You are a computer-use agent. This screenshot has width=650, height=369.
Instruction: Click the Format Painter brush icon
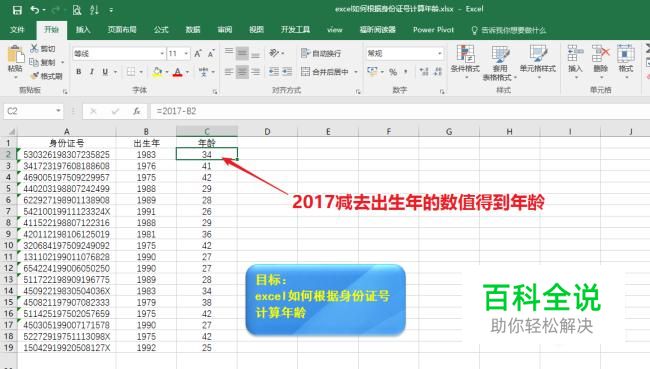click(35, 76)
